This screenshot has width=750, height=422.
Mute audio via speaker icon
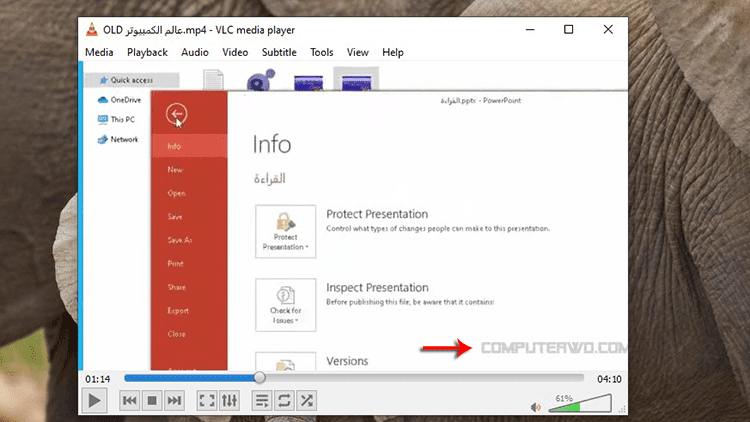[536, 407]
